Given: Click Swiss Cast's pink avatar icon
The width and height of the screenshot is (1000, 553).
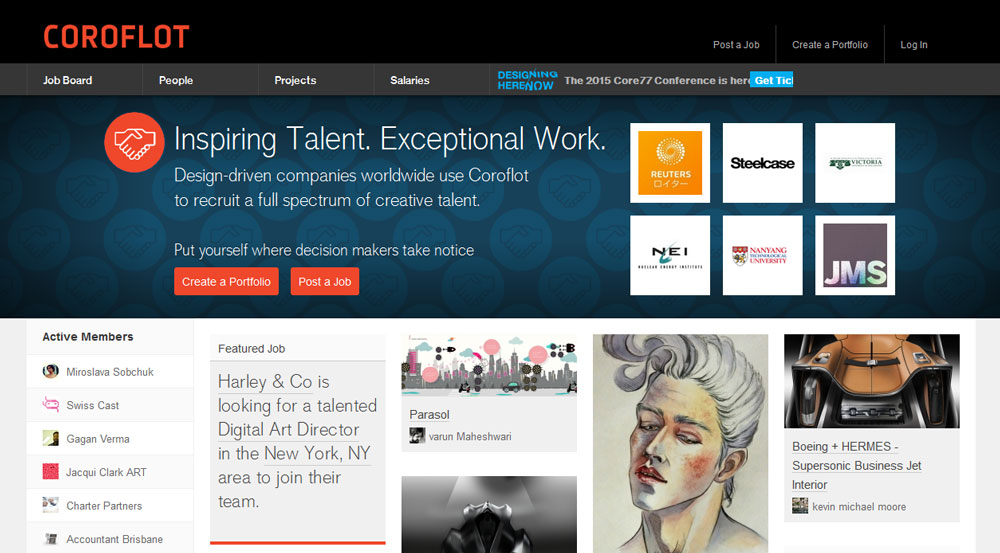Looking at the screenshot, I should coord(50,404).
